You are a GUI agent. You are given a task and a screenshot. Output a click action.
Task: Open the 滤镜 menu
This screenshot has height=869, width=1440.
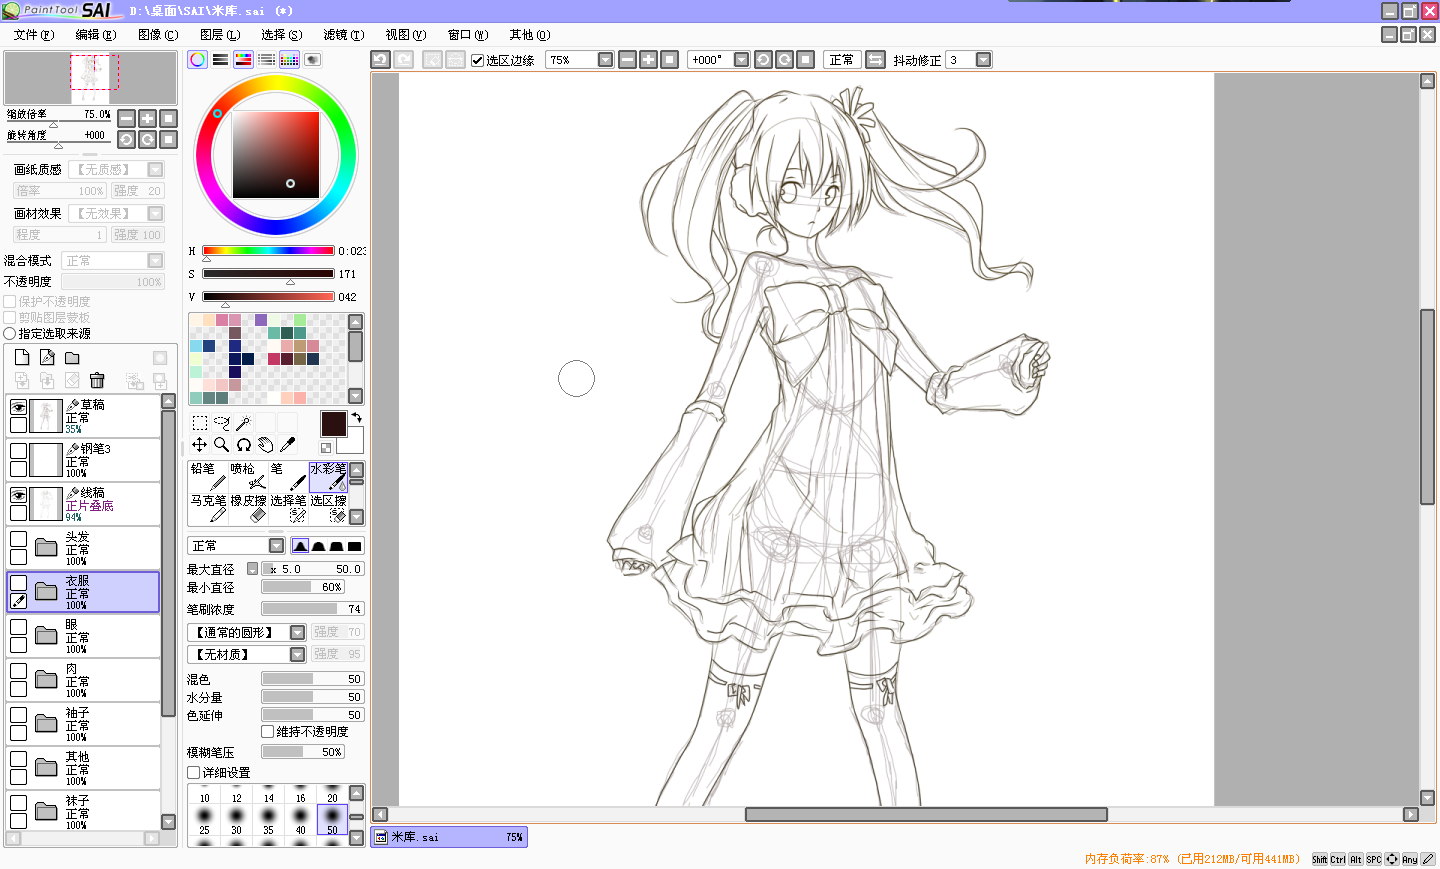[343, 35]
